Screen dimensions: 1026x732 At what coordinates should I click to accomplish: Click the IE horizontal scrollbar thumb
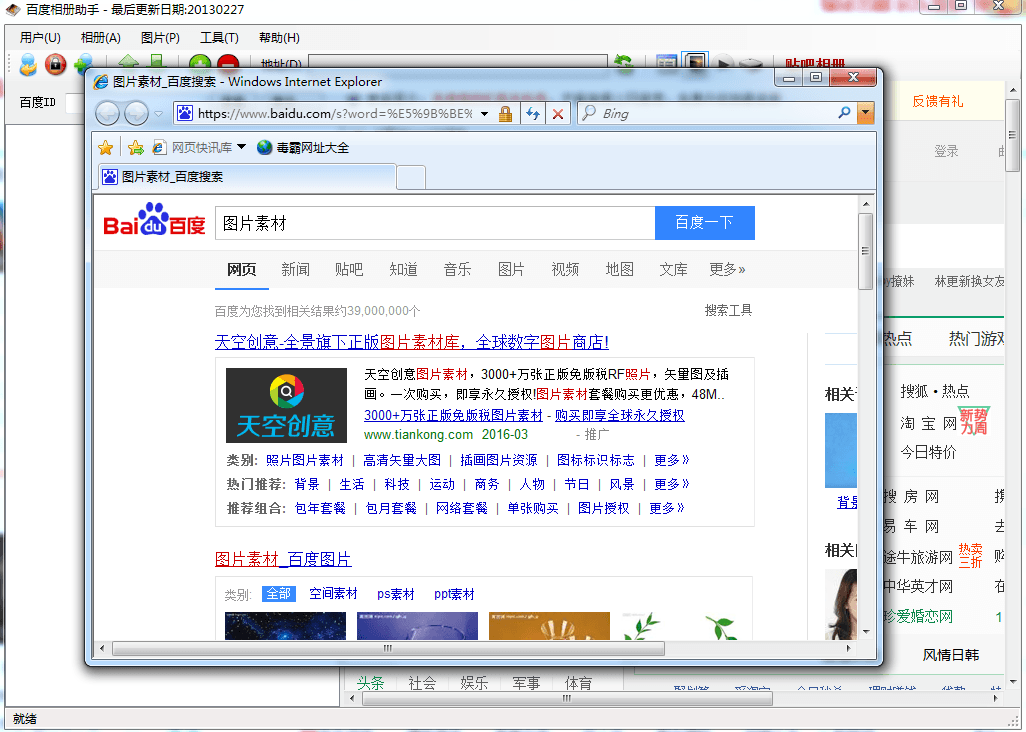[x=389, y=648]
